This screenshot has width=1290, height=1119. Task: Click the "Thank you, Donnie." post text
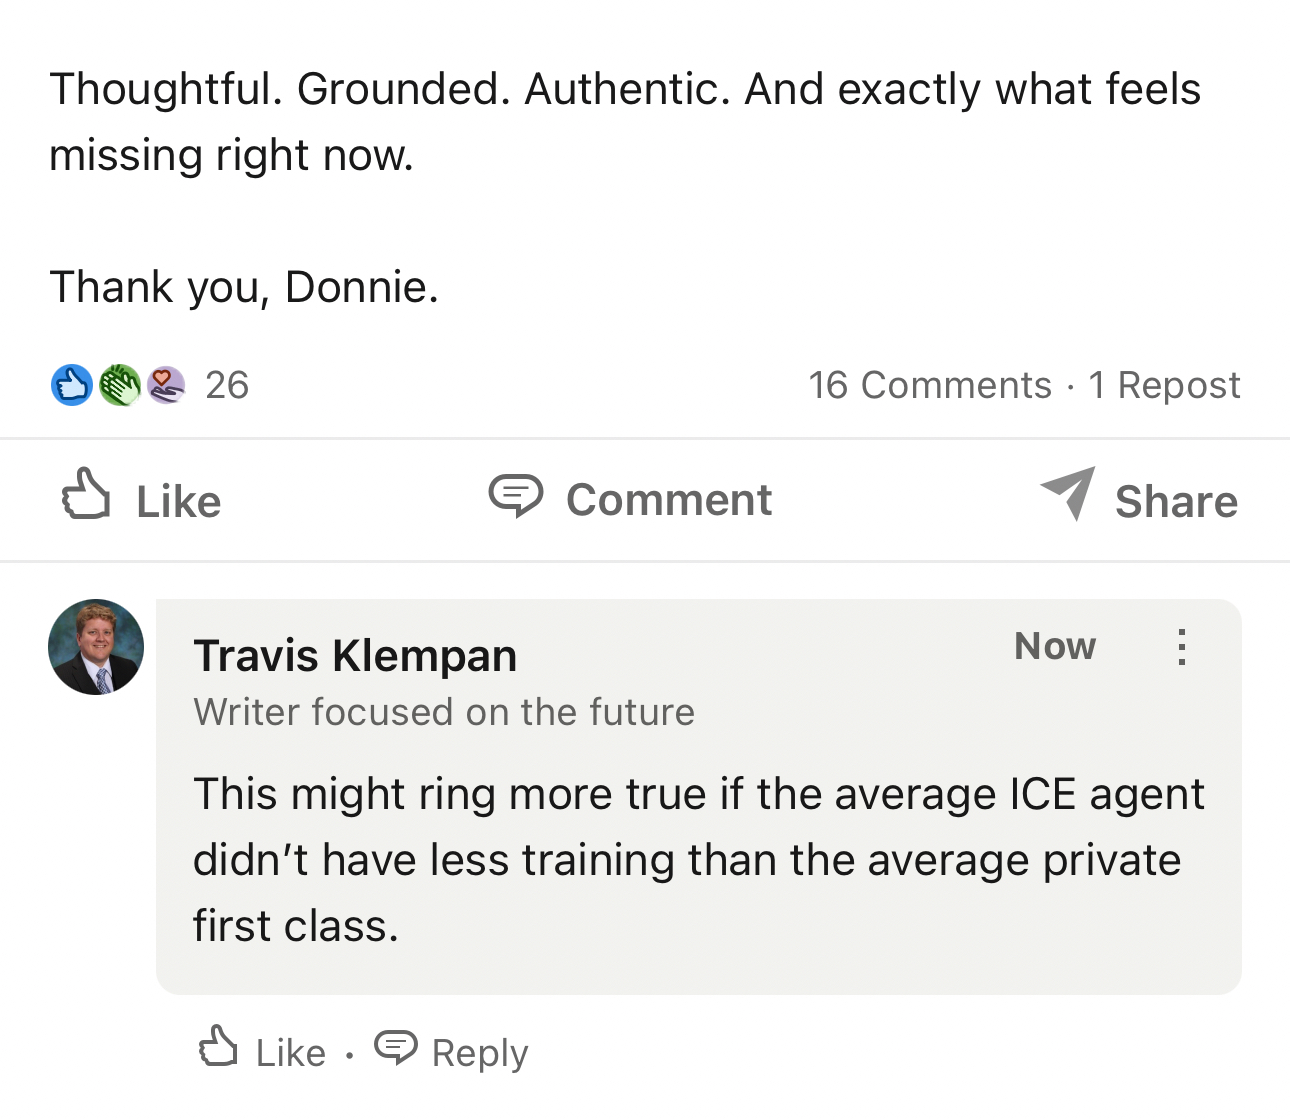click(x=244, y=287)
